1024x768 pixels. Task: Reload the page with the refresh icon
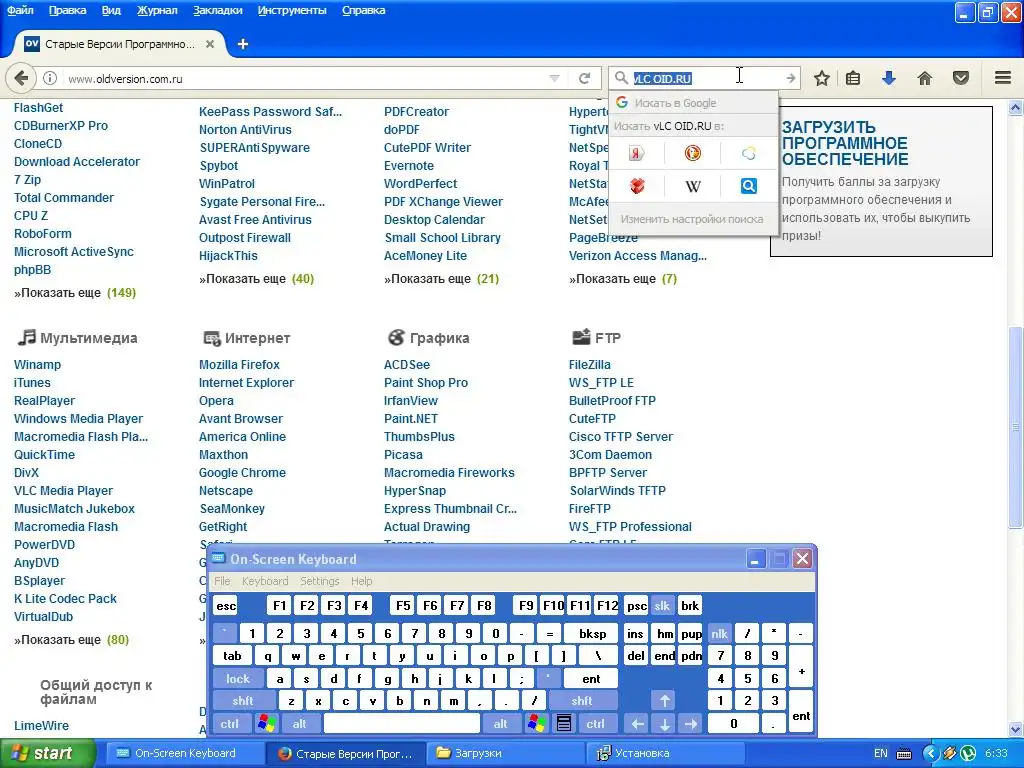(584, 78)
